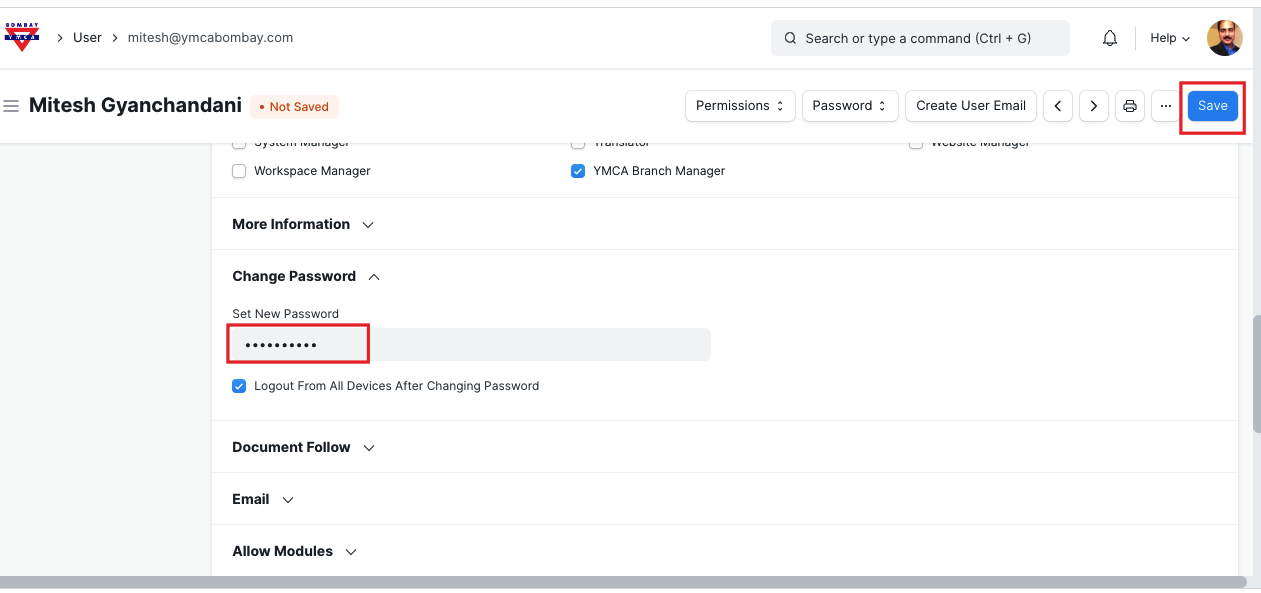Image resolution: width=1261 pixels, height=593 pixels.
Task: Open the Help menu
Action: point(1169,38)
